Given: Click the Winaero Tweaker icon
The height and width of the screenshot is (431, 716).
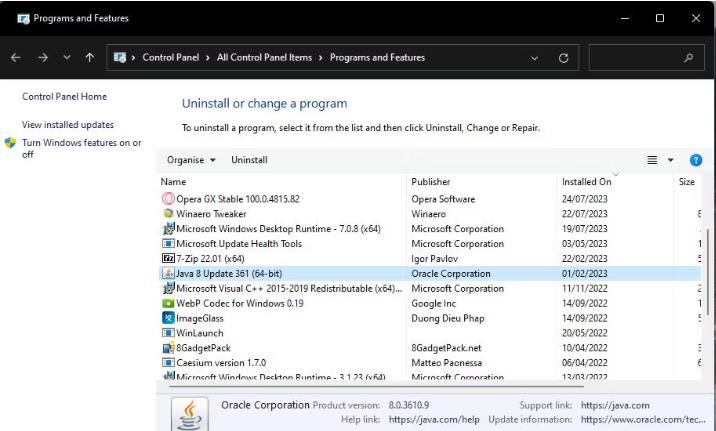Looking at the screenshot, I should click(x=168, y=213).
